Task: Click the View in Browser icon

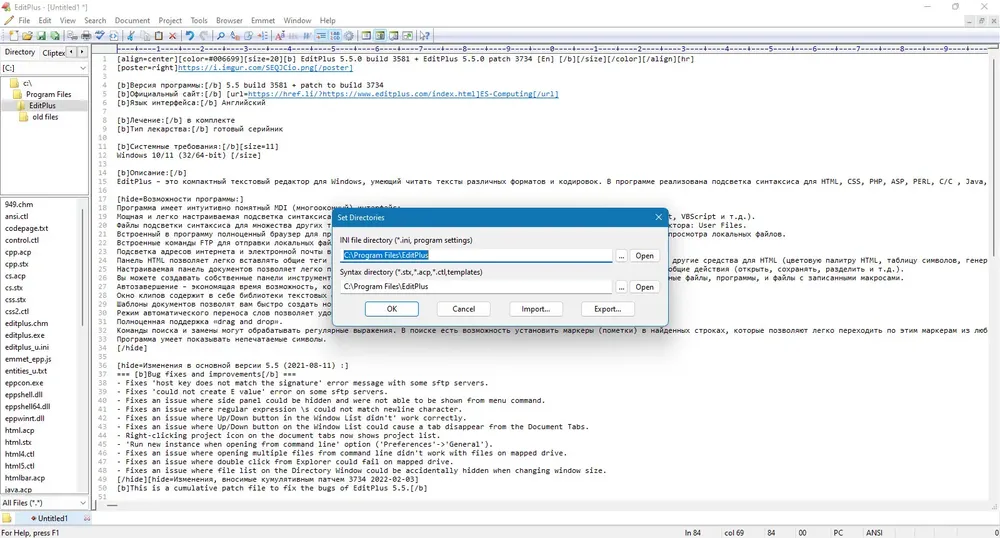Action: (114, 36)
